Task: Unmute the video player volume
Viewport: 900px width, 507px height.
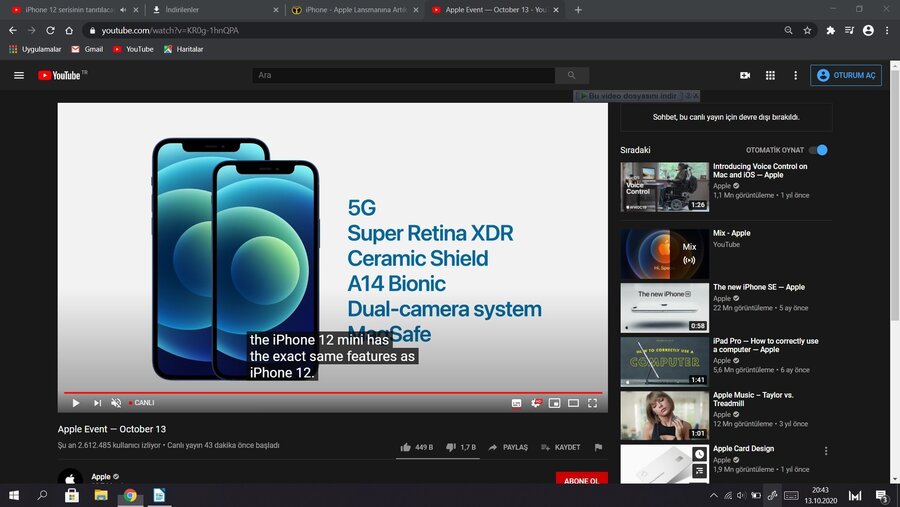Action: click(x=116, y=403)
